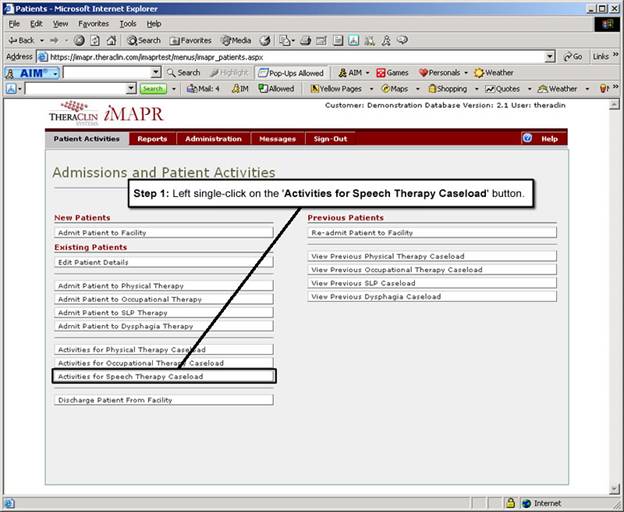
Task: Click Search in the browser toolbar
Action: 142,40
